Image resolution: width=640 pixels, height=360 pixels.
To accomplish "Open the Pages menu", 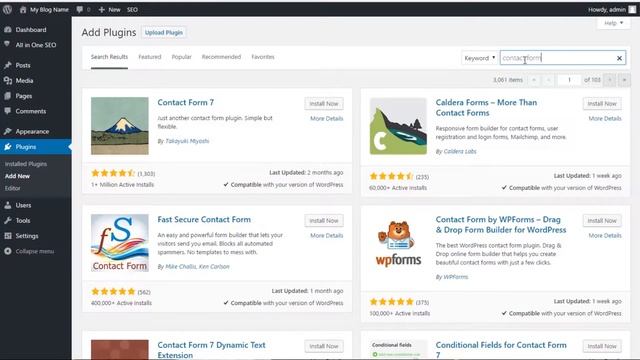I will [x=24, y=96].
